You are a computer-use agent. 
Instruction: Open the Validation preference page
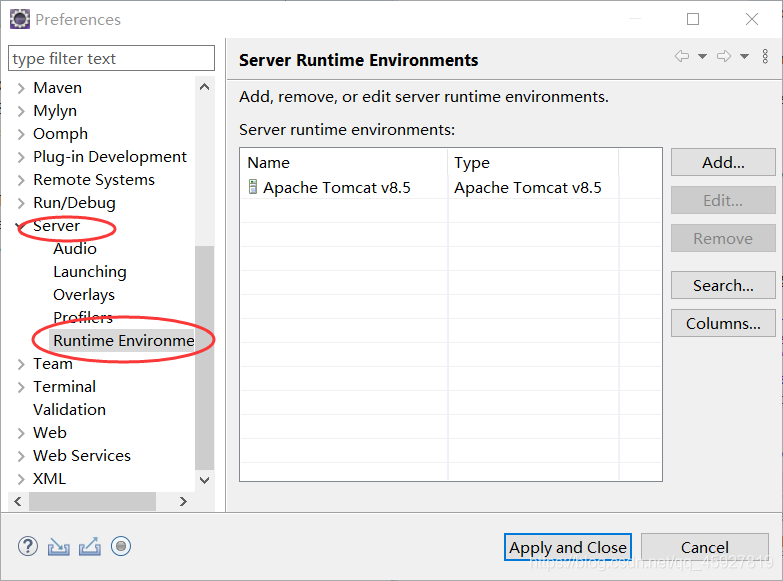(x=69, y=410)
